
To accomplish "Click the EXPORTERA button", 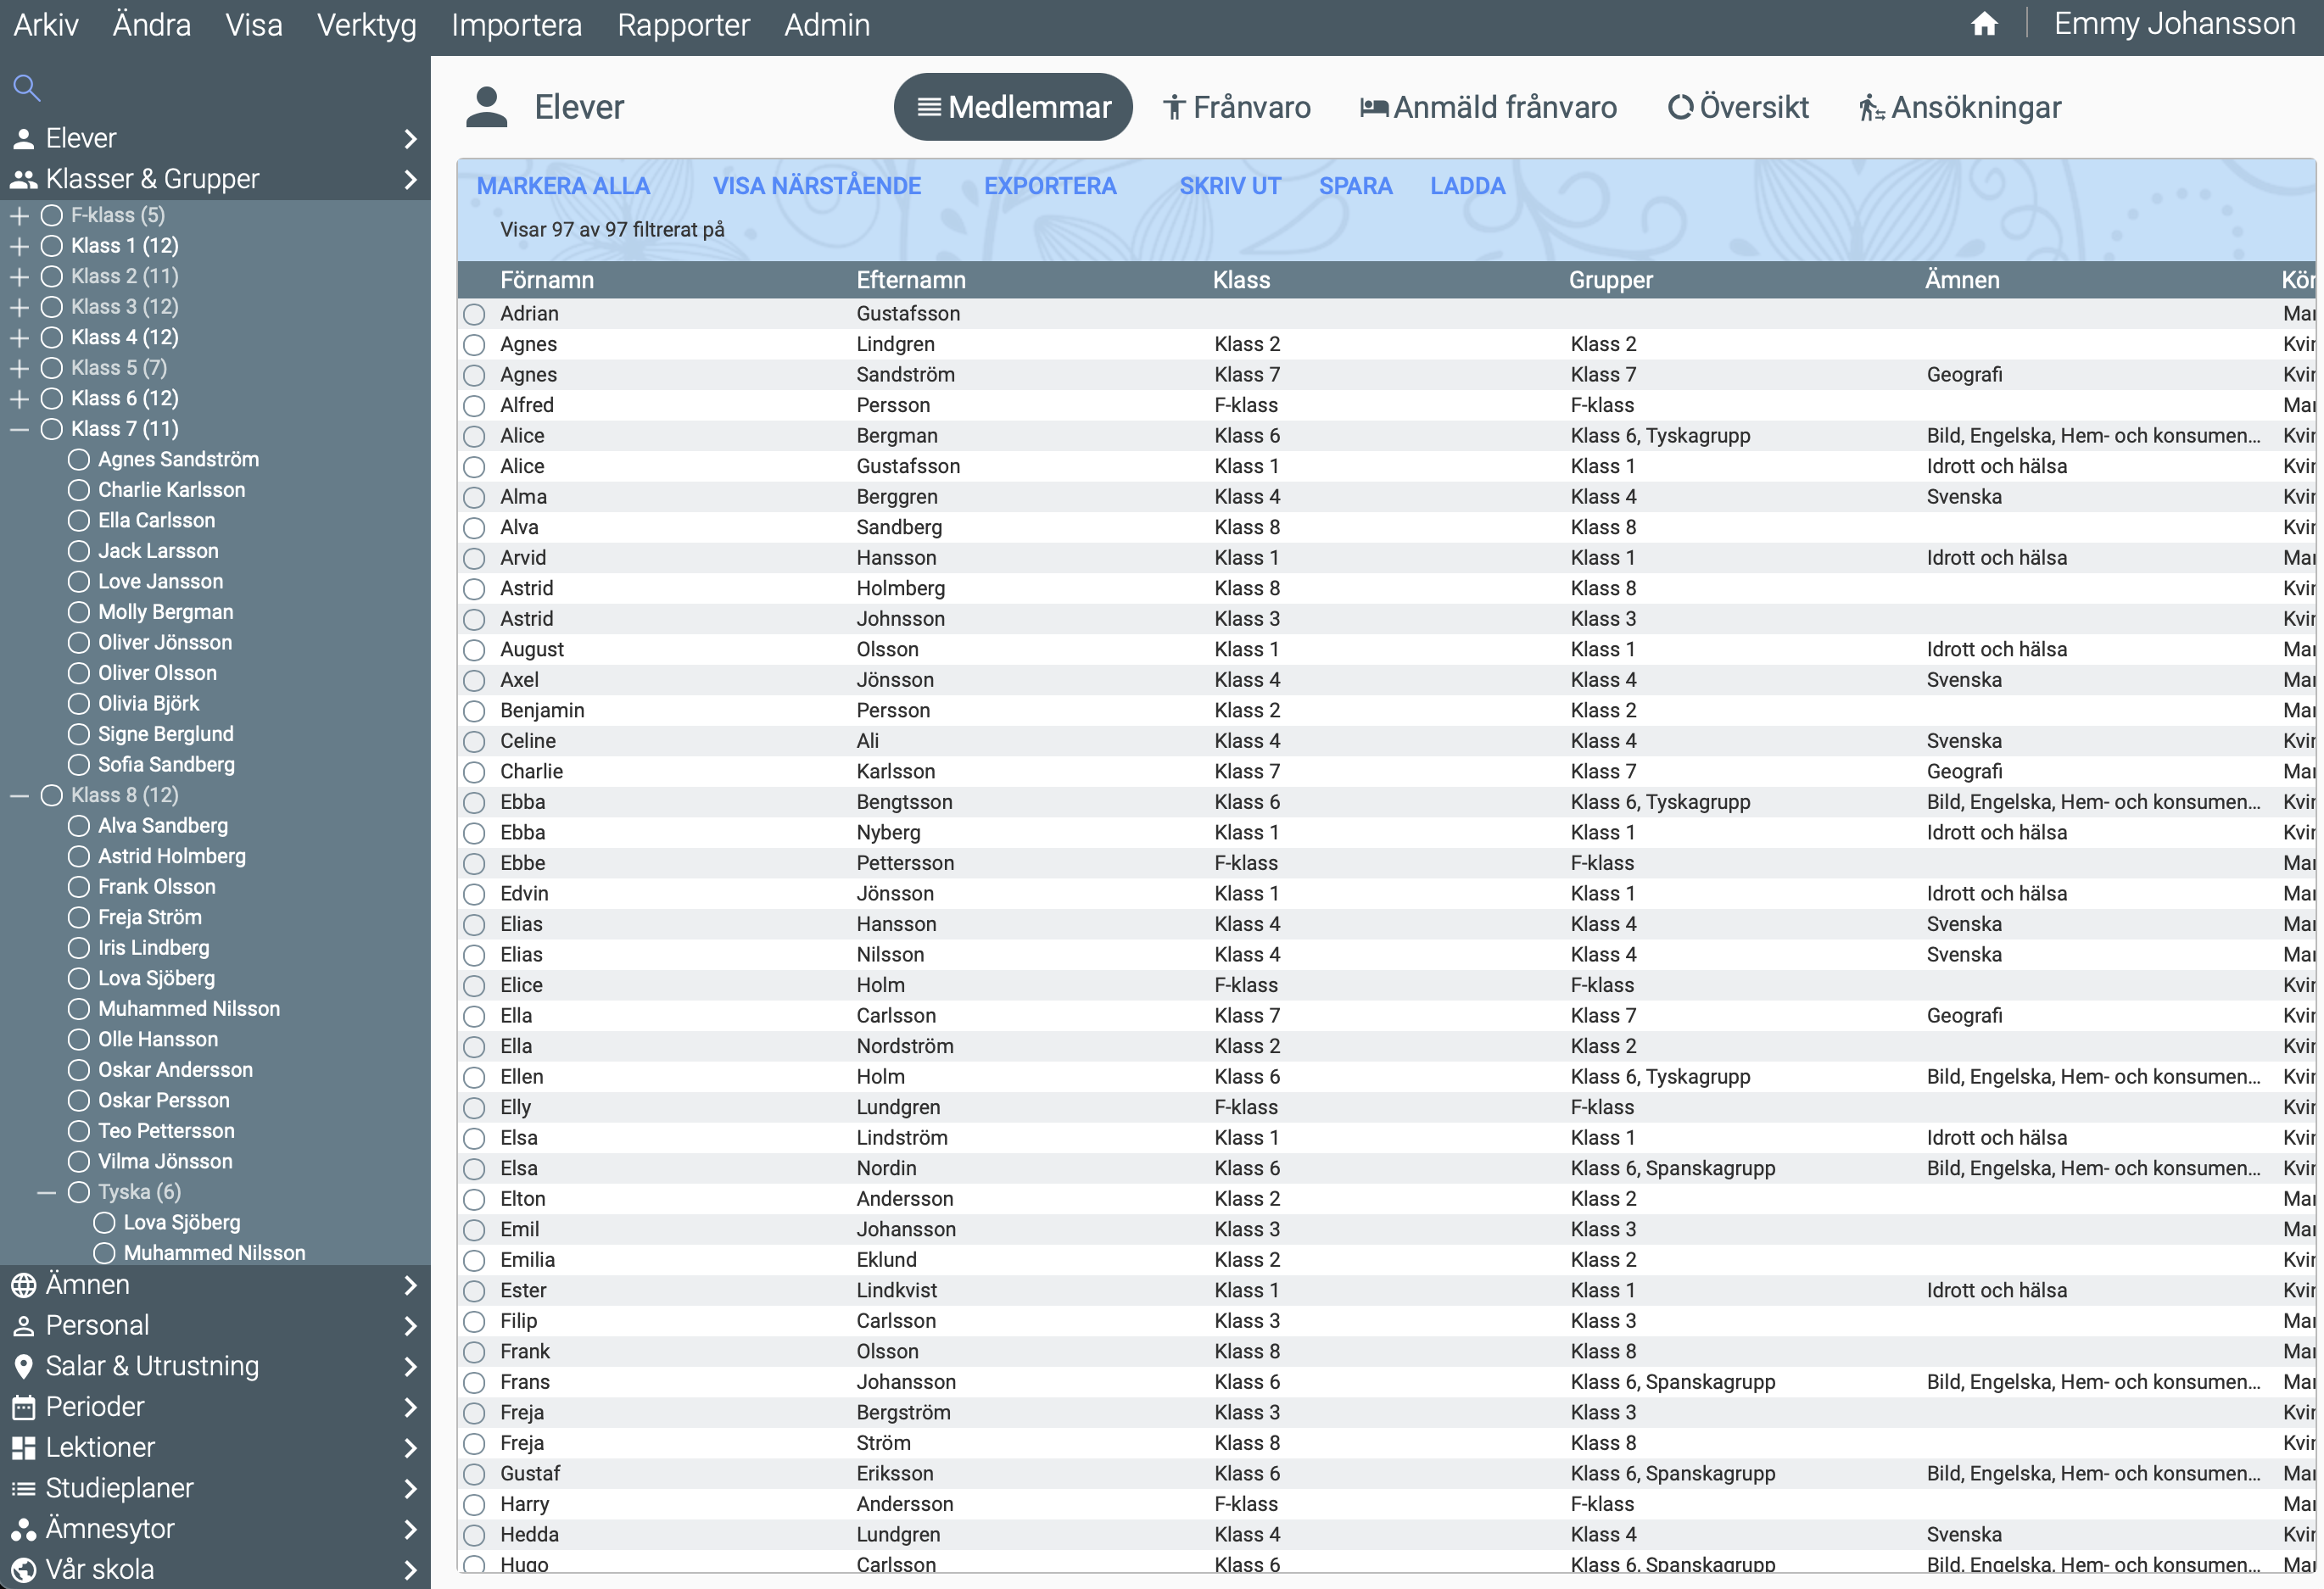I will [1050, 186].
